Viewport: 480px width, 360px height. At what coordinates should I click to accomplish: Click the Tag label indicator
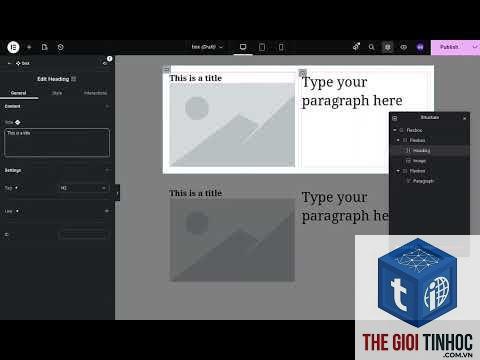pos(16,188)
